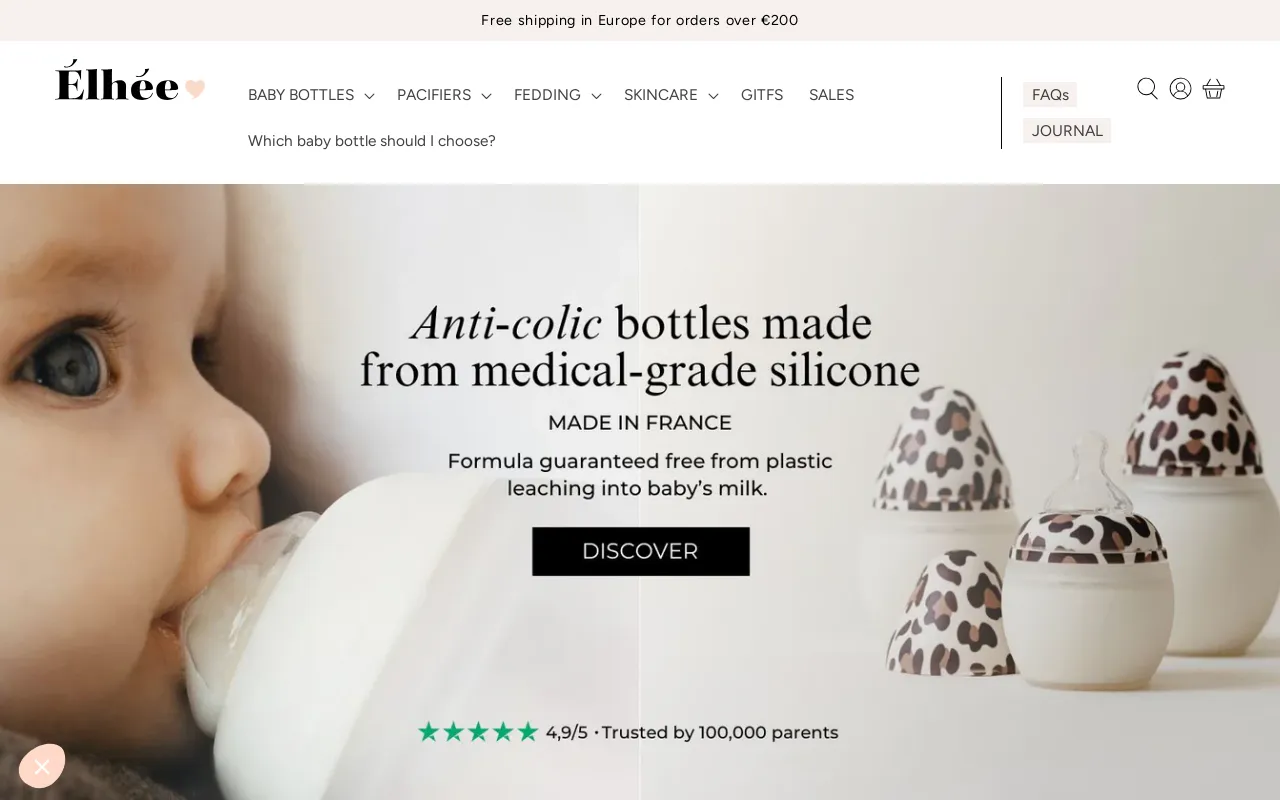Click the green star rating icons
This screenshot has height=800, width=1280.
[x=478, y=732]
